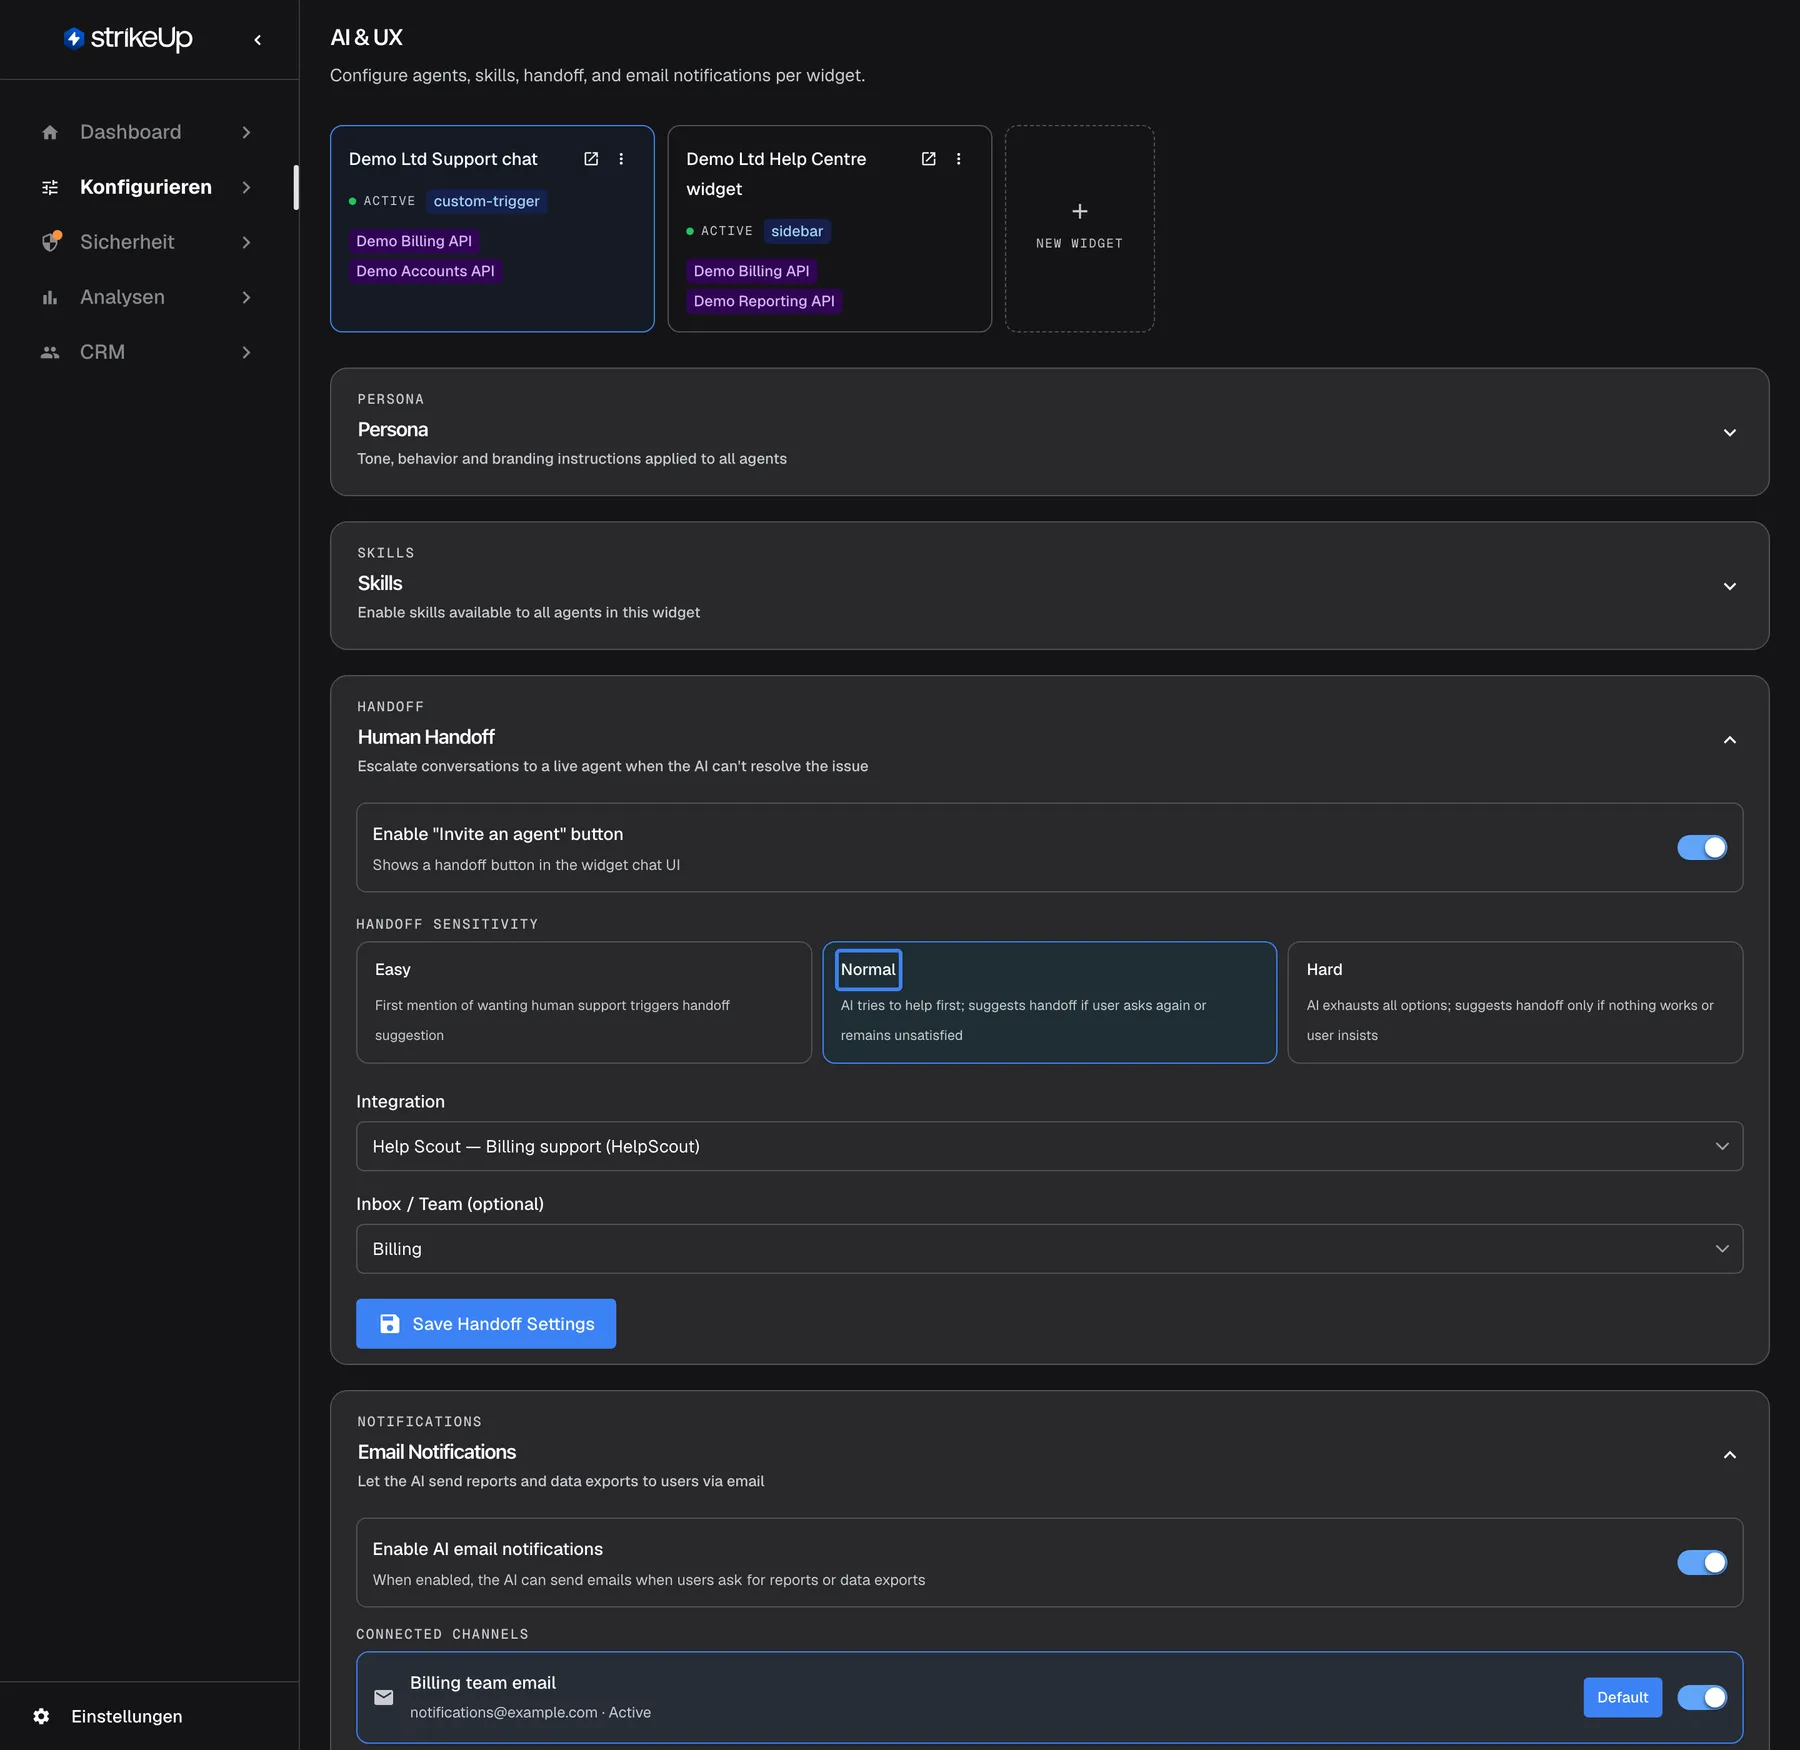This screenshot has width=1800, height=1750.
Task: Open the Inbox / Team Billing dropdown
Action: point(1049,1249)
